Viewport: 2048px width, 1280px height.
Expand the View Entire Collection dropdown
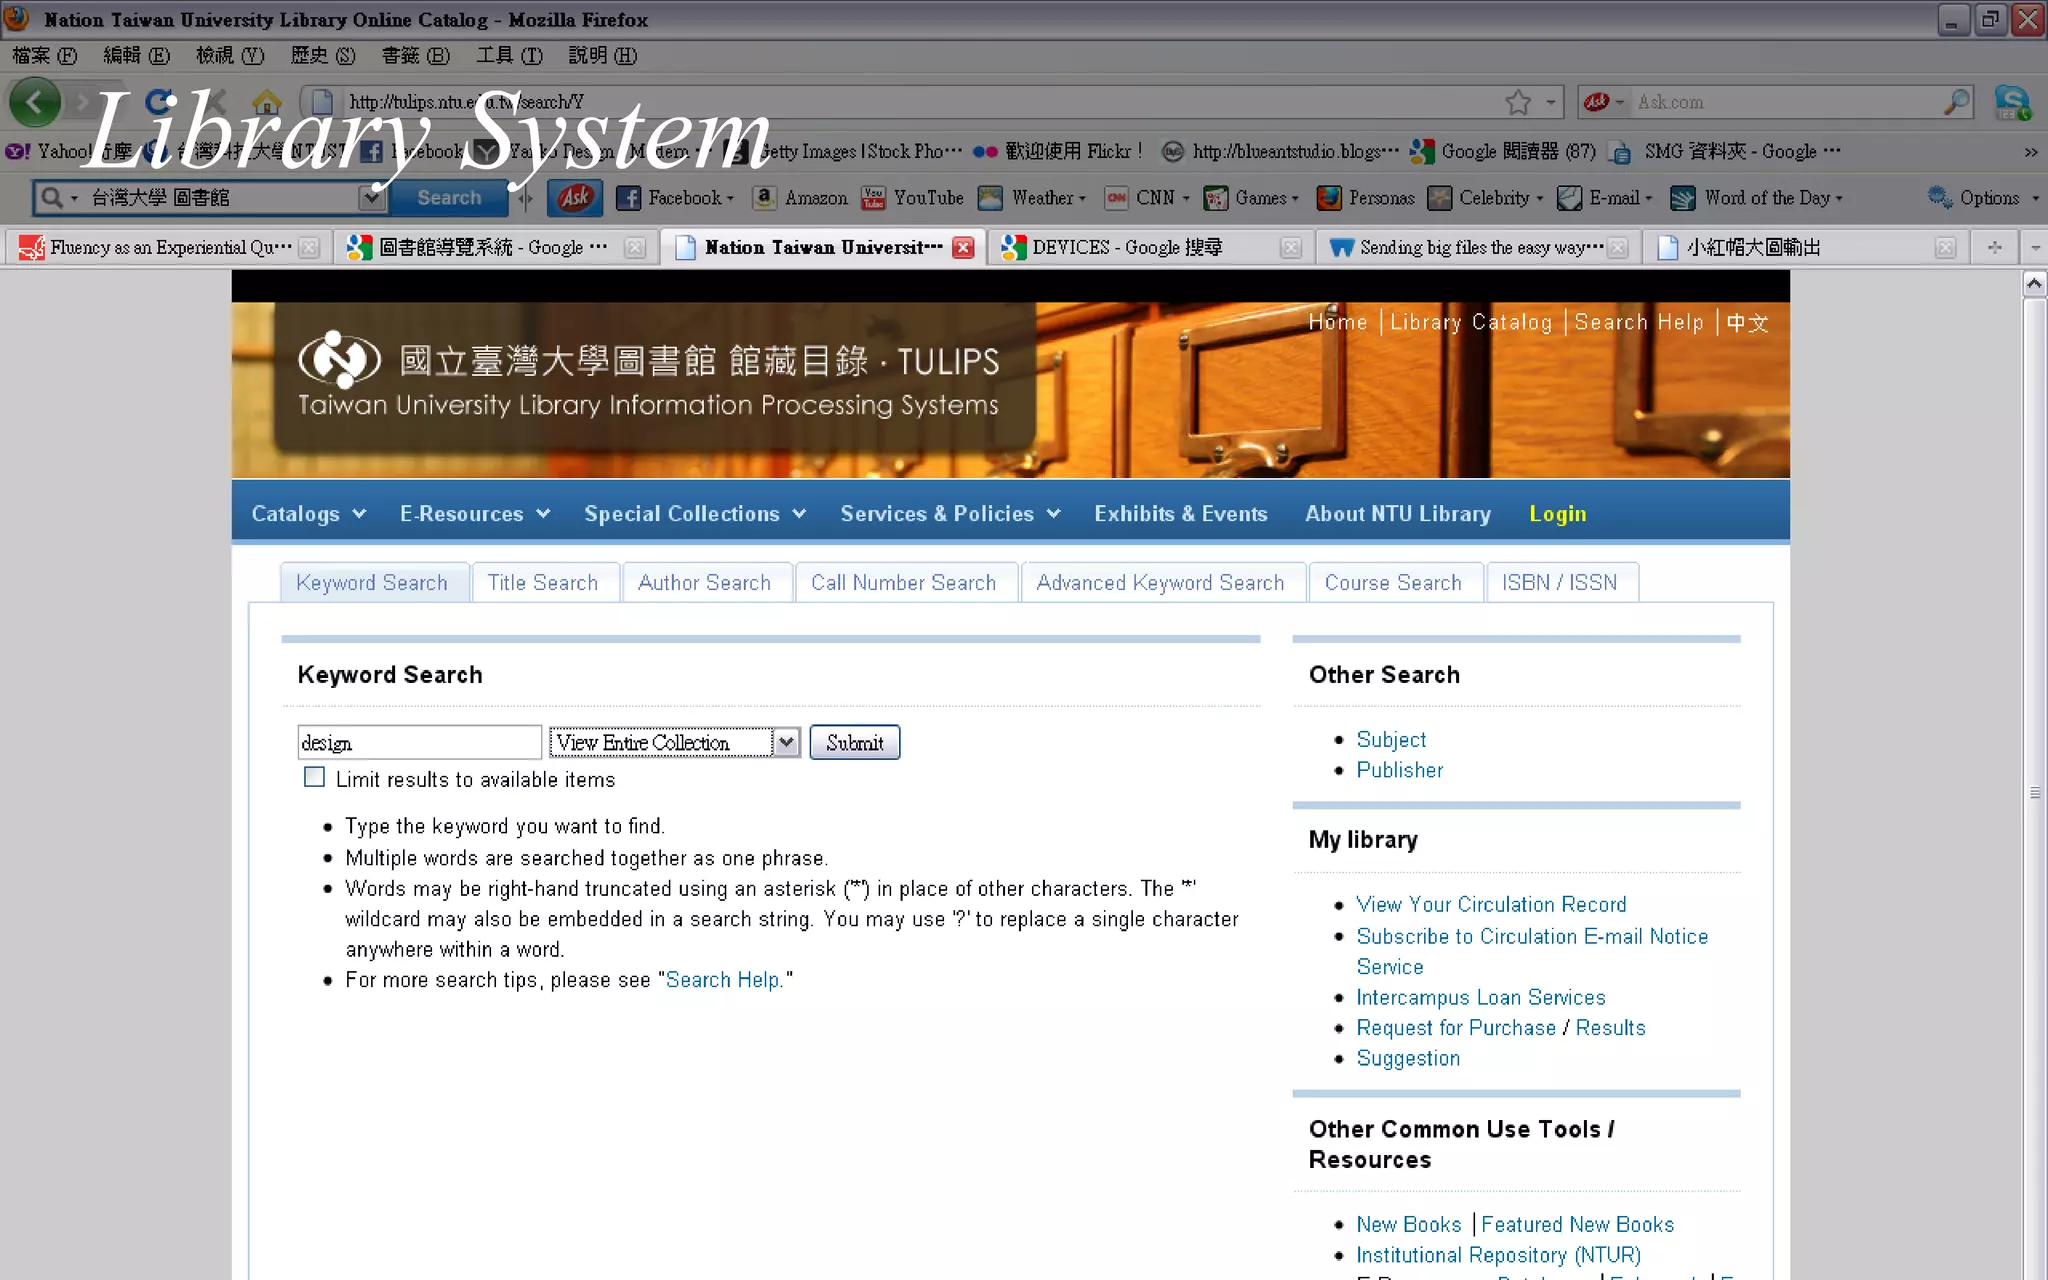coord(786,742)
